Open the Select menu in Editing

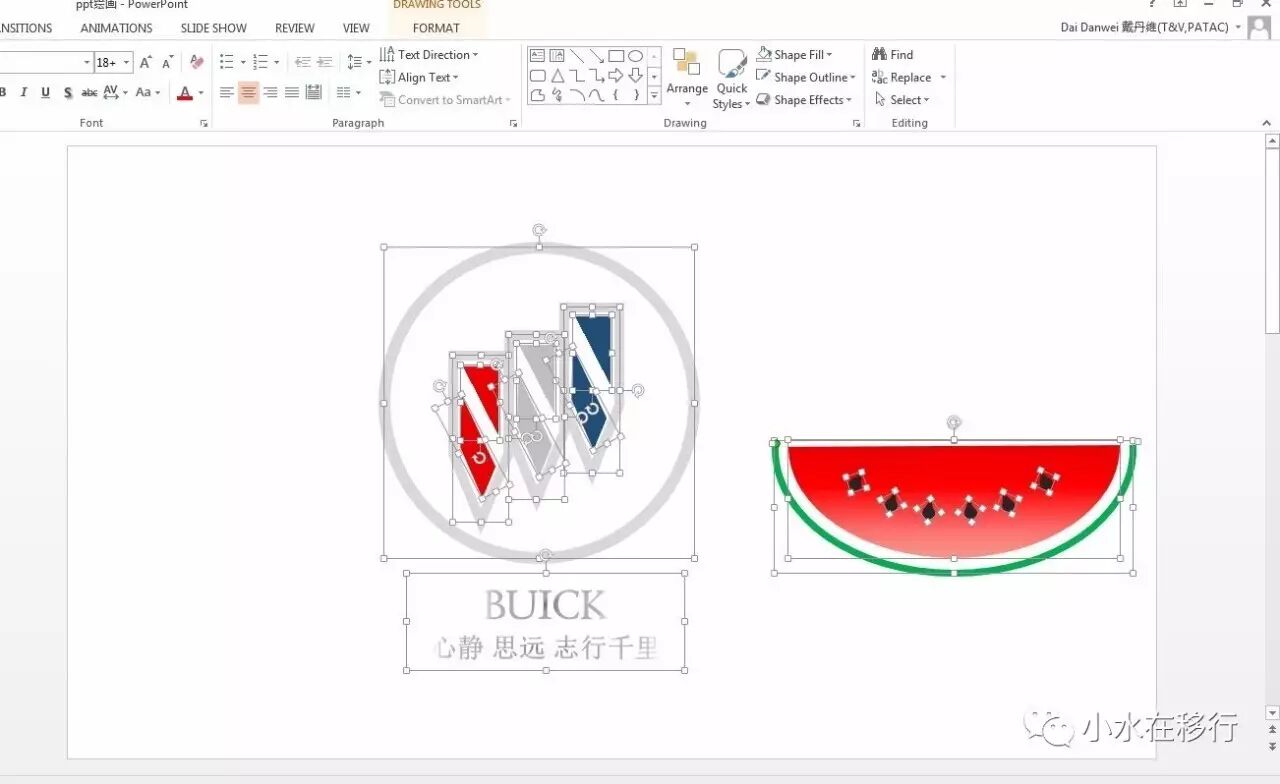(902, 100)
